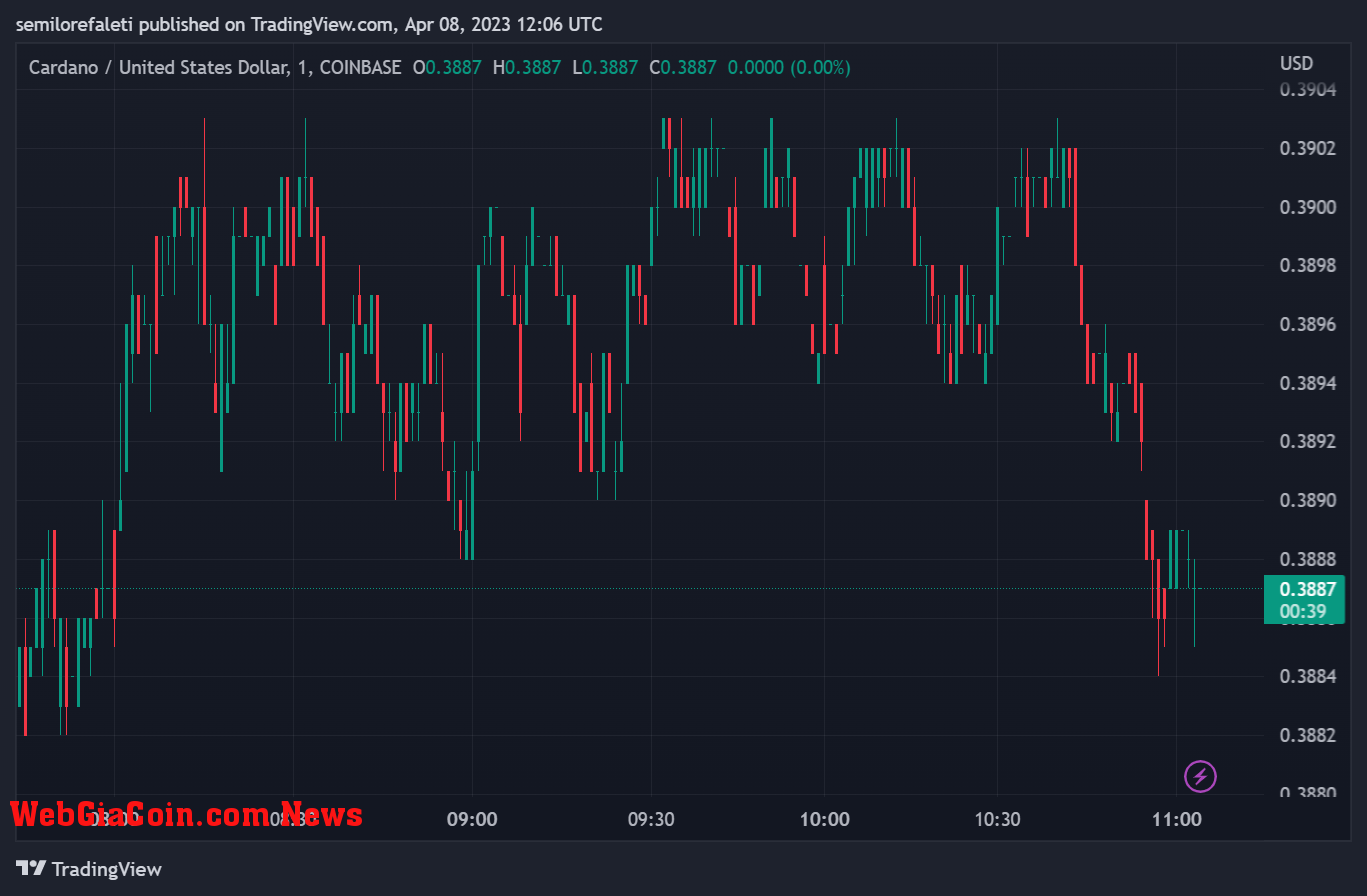
Task: Click the close value C0.3887
Action: (683, 67)
